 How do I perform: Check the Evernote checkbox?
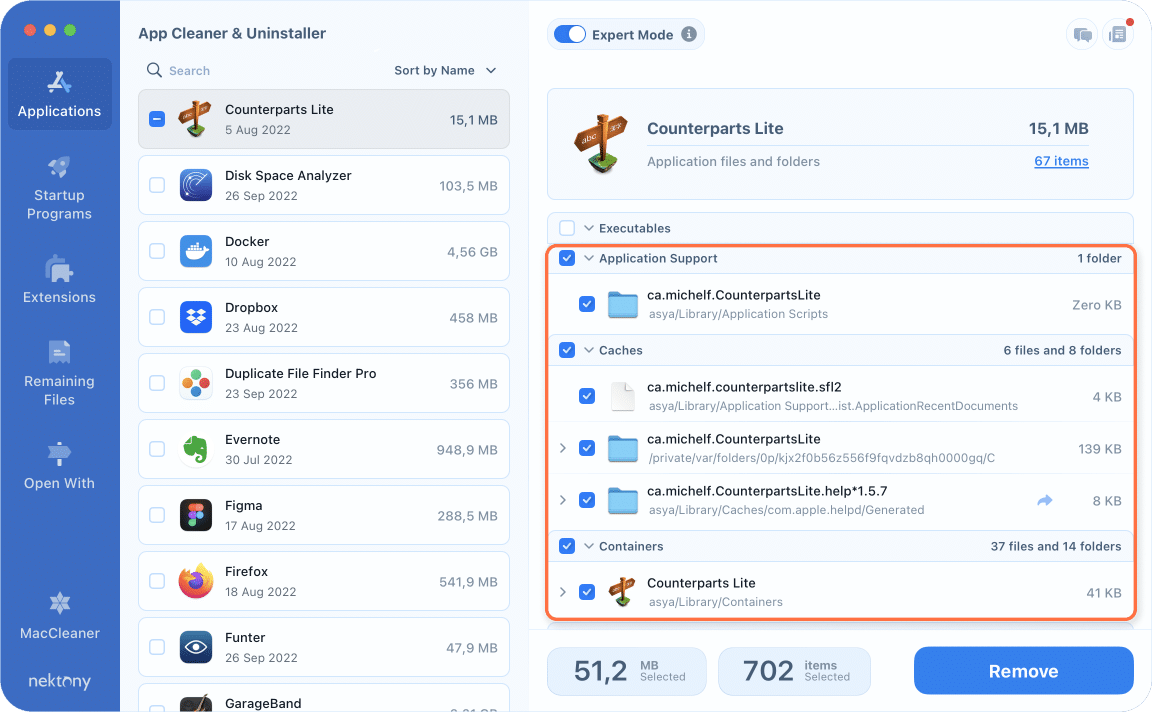click(157, 450)
